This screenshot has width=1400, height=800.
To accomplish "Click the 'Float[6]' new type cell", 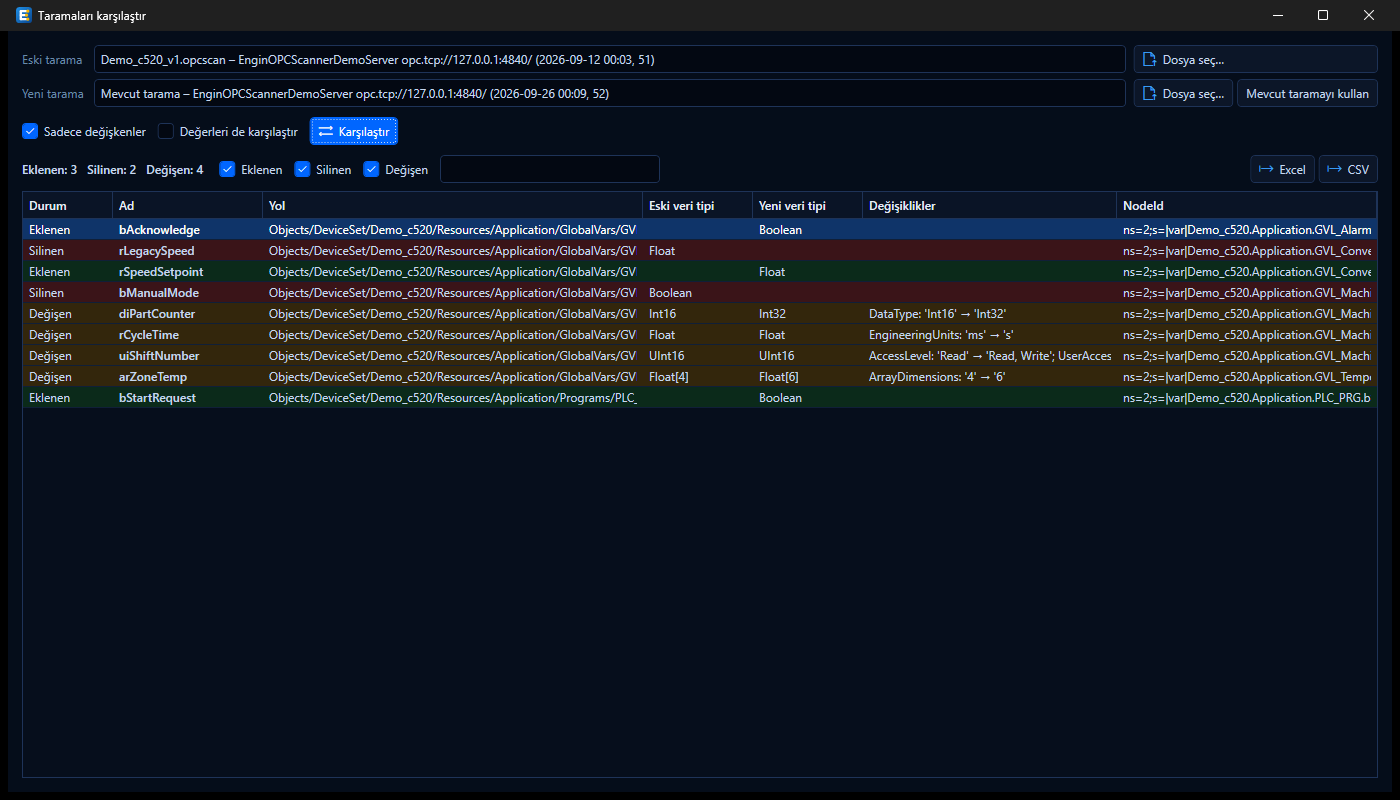I will (x=807, y=377).
